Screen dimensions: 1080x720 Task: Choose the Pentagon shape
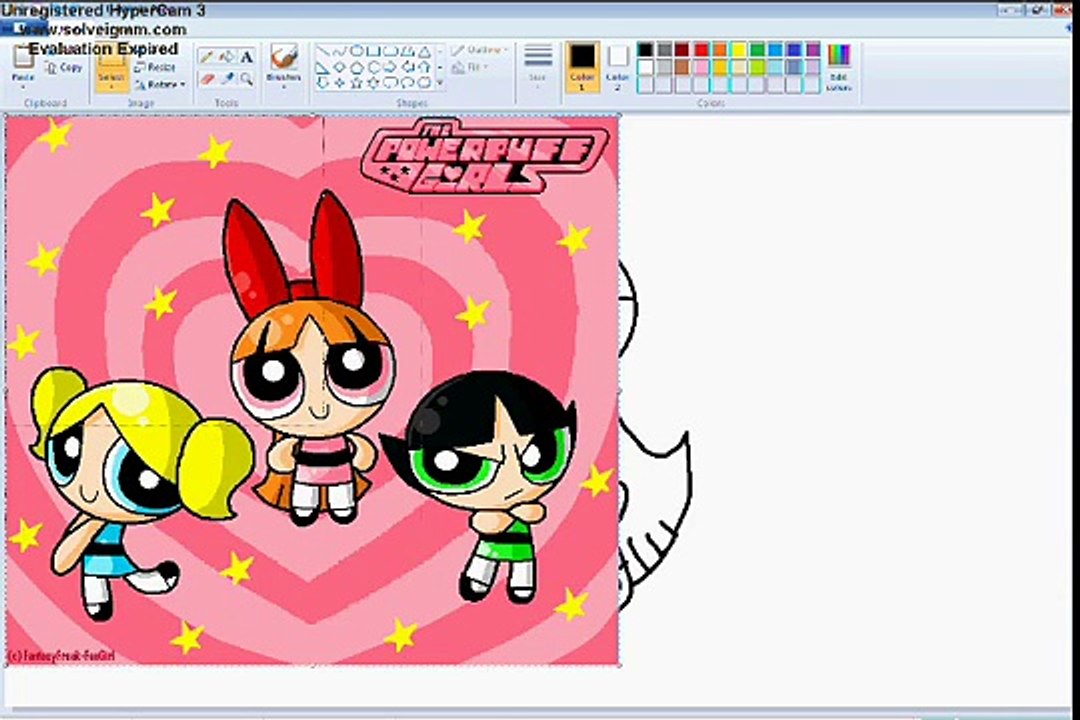pyautogui.click(x=357, y=68)
